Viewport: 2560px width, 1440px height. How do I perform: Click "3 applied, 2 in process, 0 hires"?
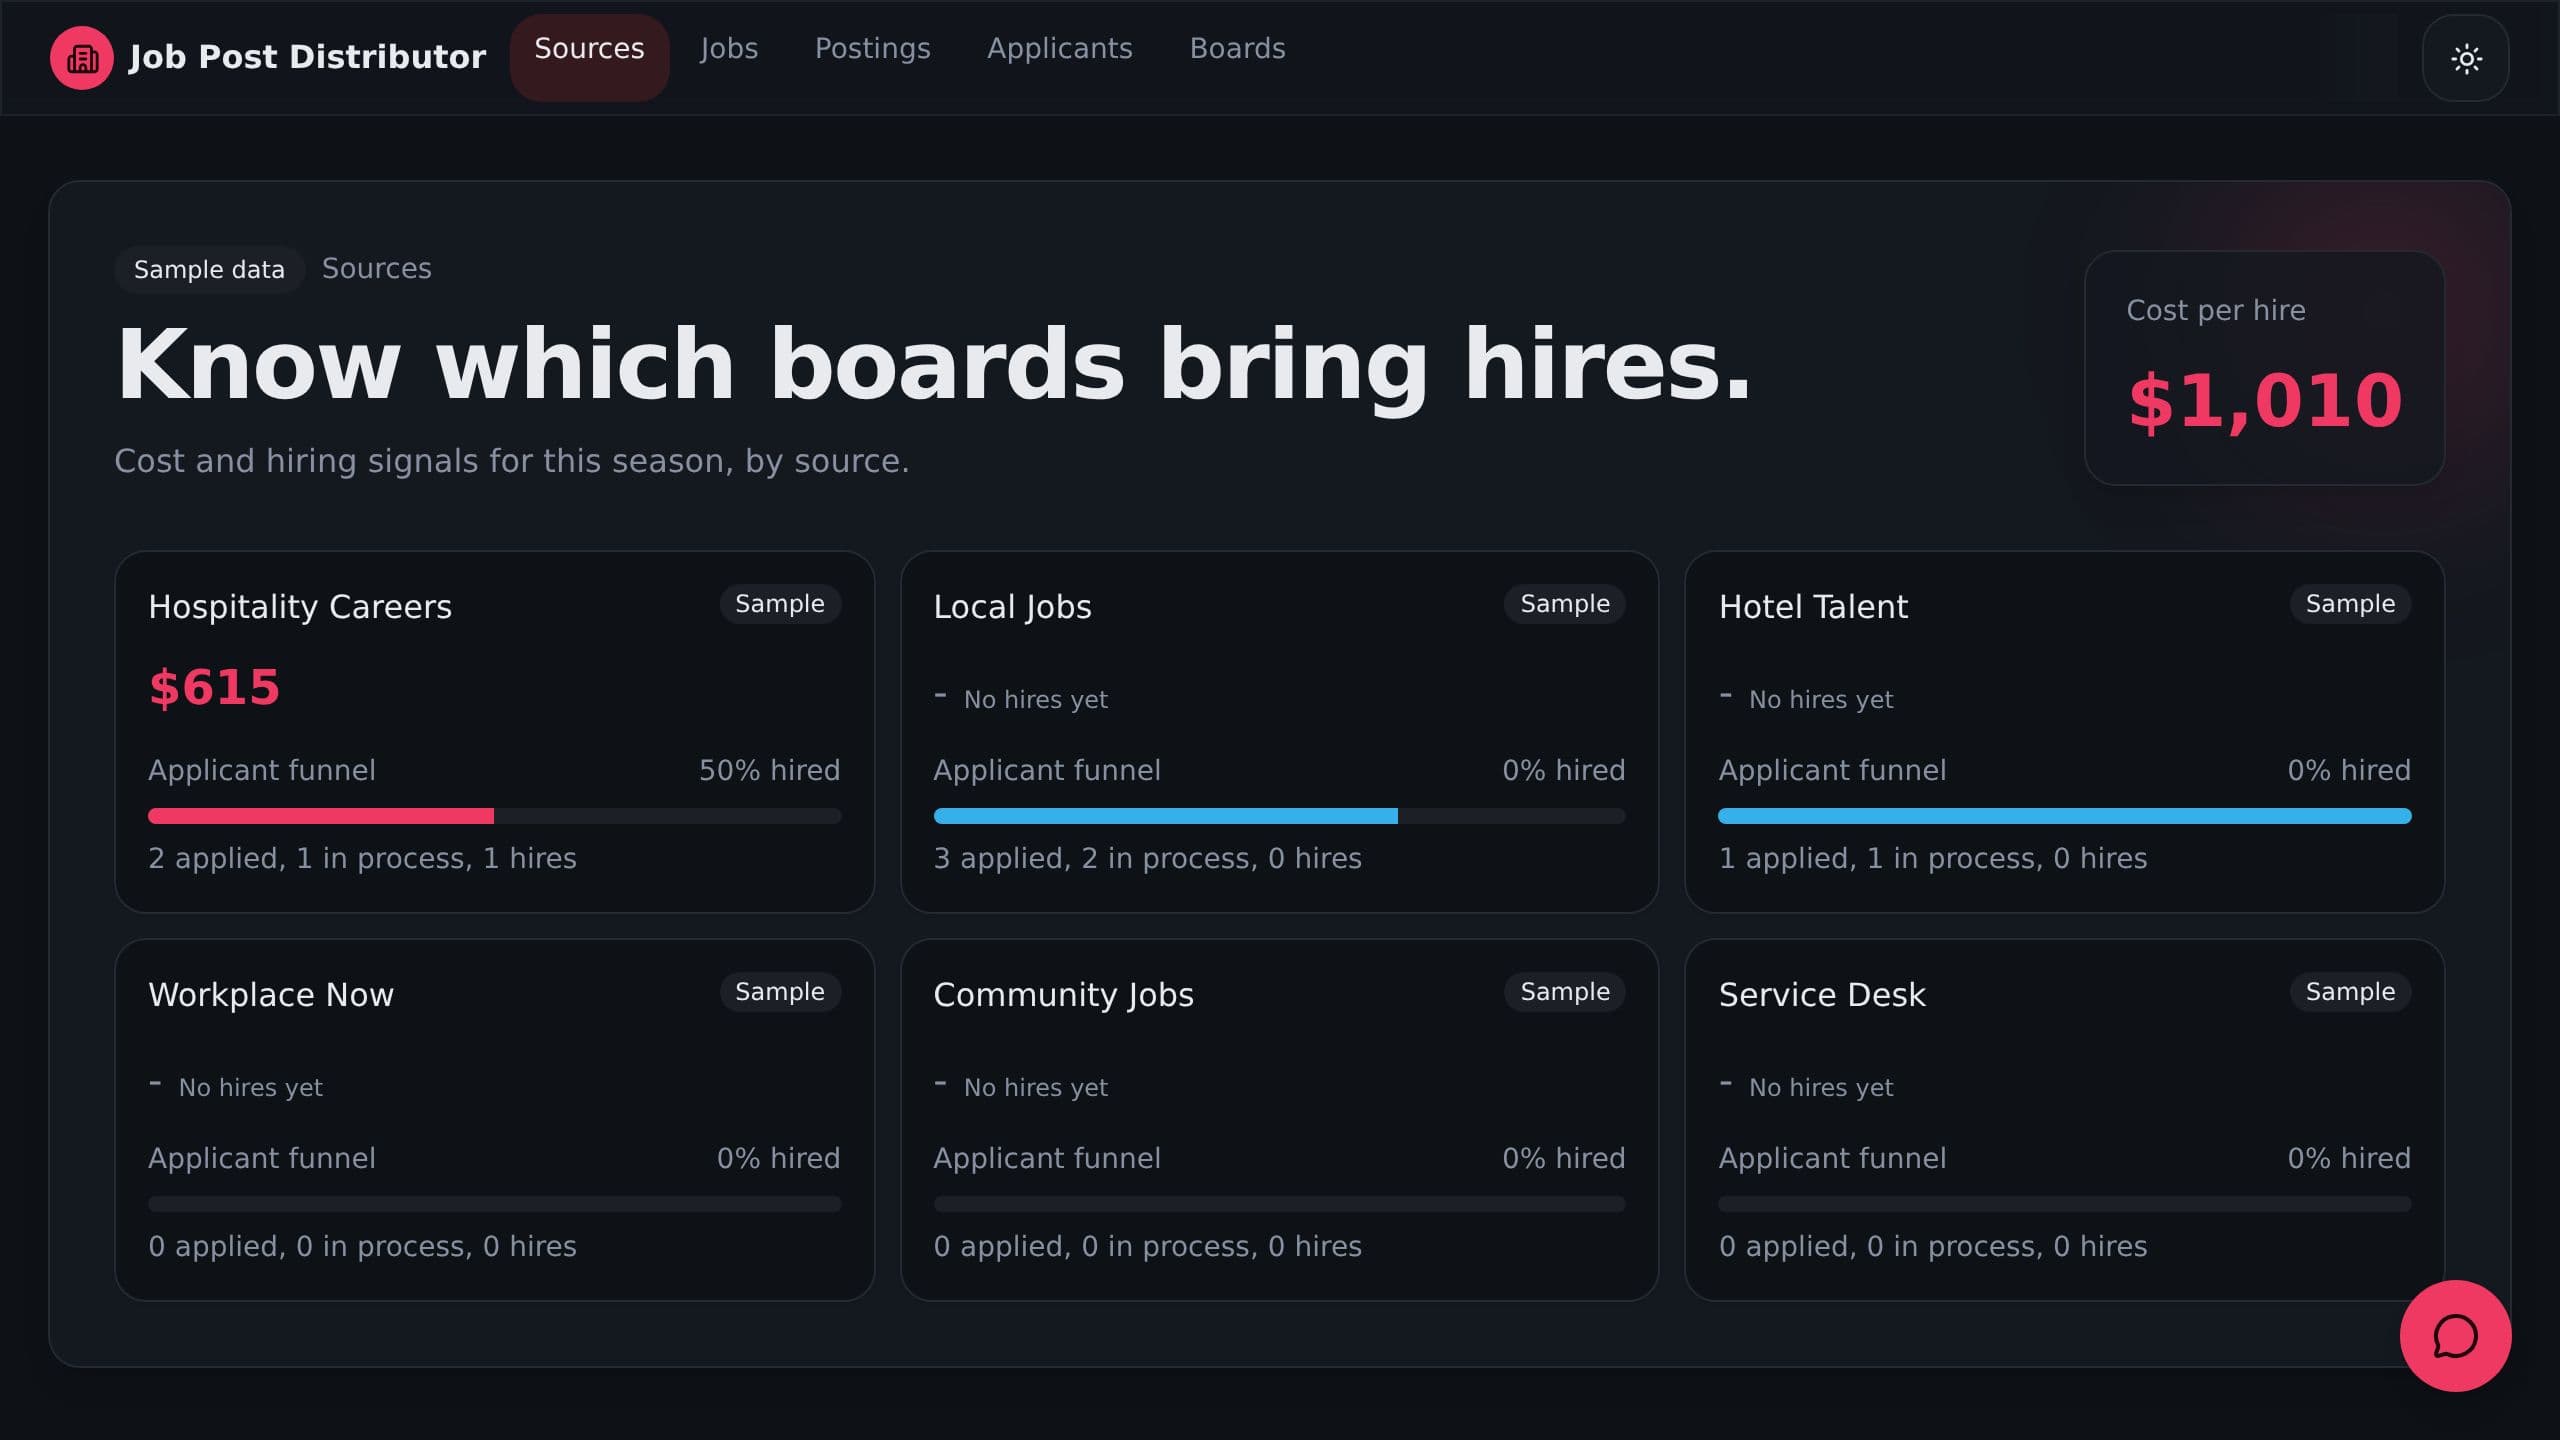point(1147,858)
